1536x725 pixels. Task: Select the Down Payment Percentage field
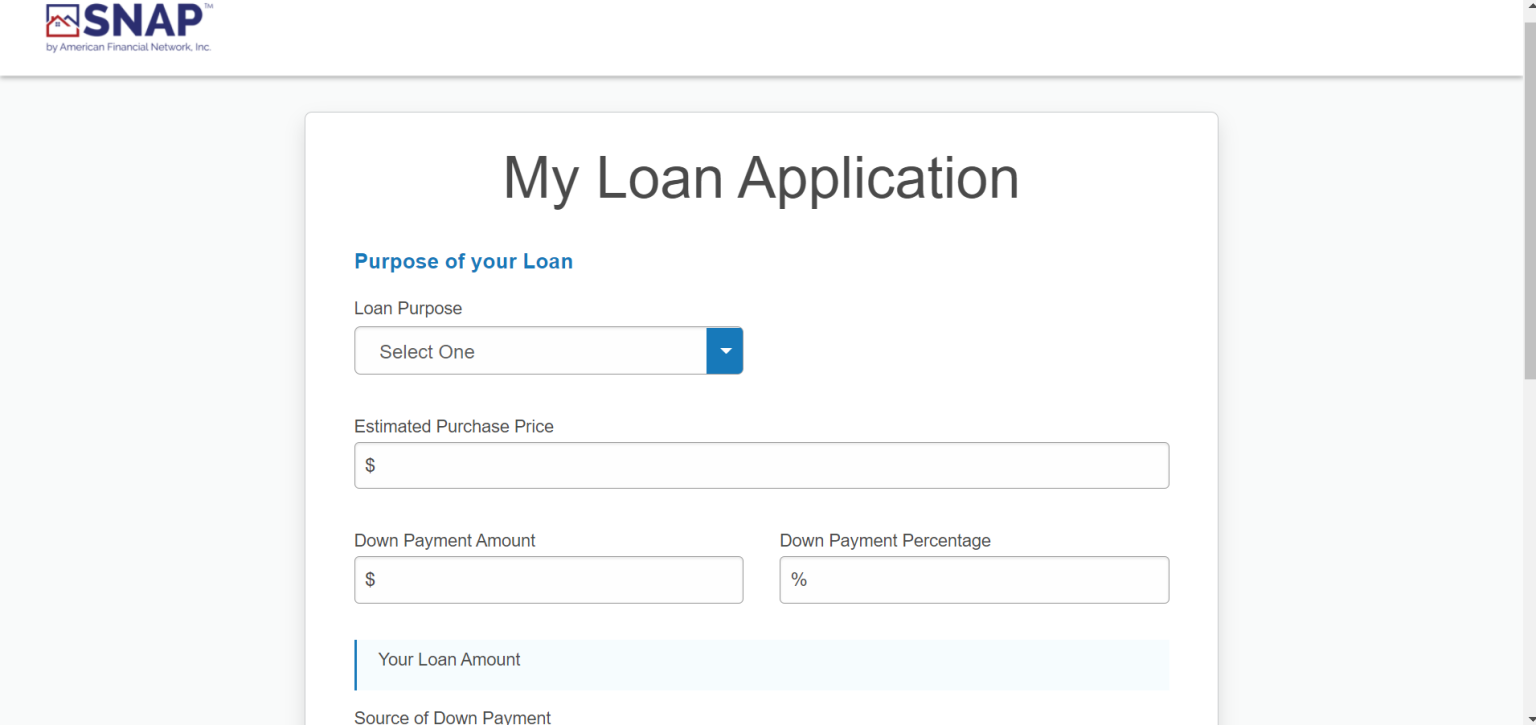[974, 580]
